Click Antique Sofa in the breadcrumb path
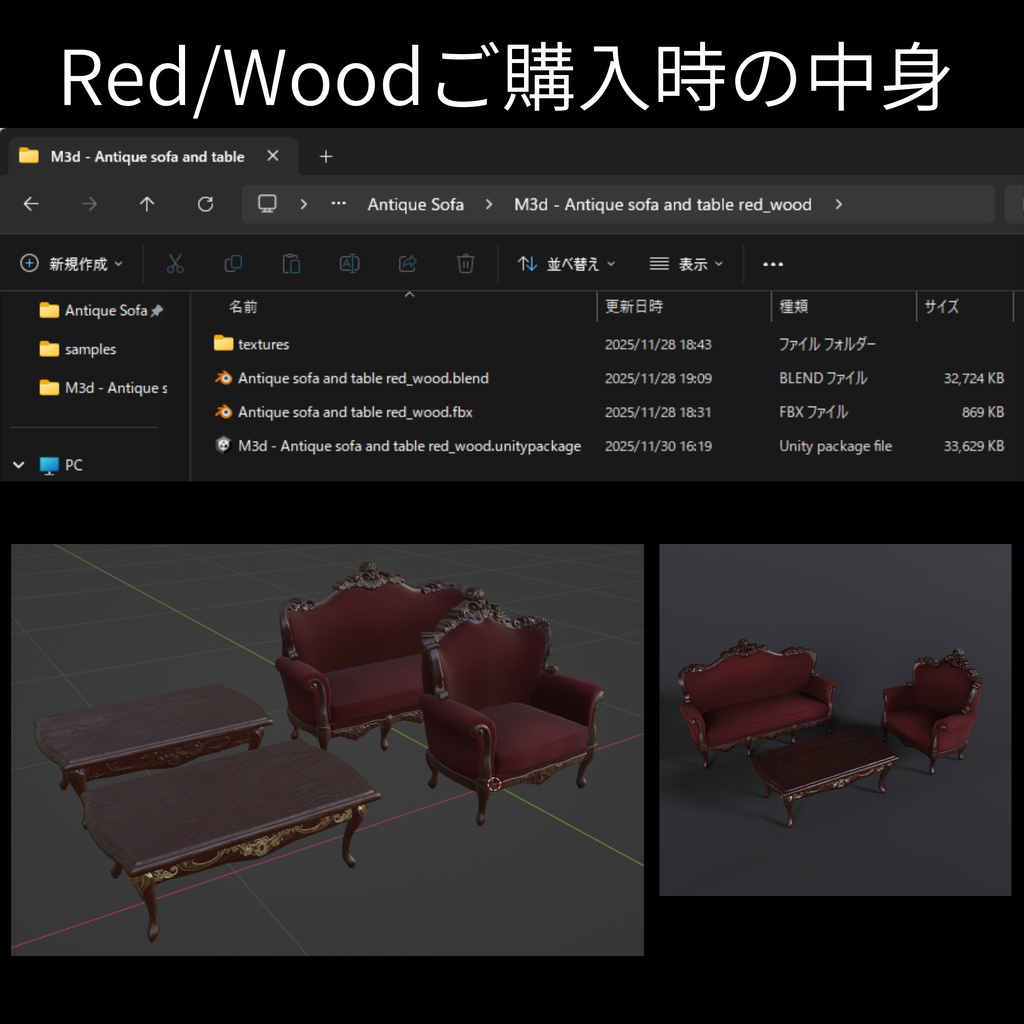The image size is (1024, 1024). tap(415, 204)
